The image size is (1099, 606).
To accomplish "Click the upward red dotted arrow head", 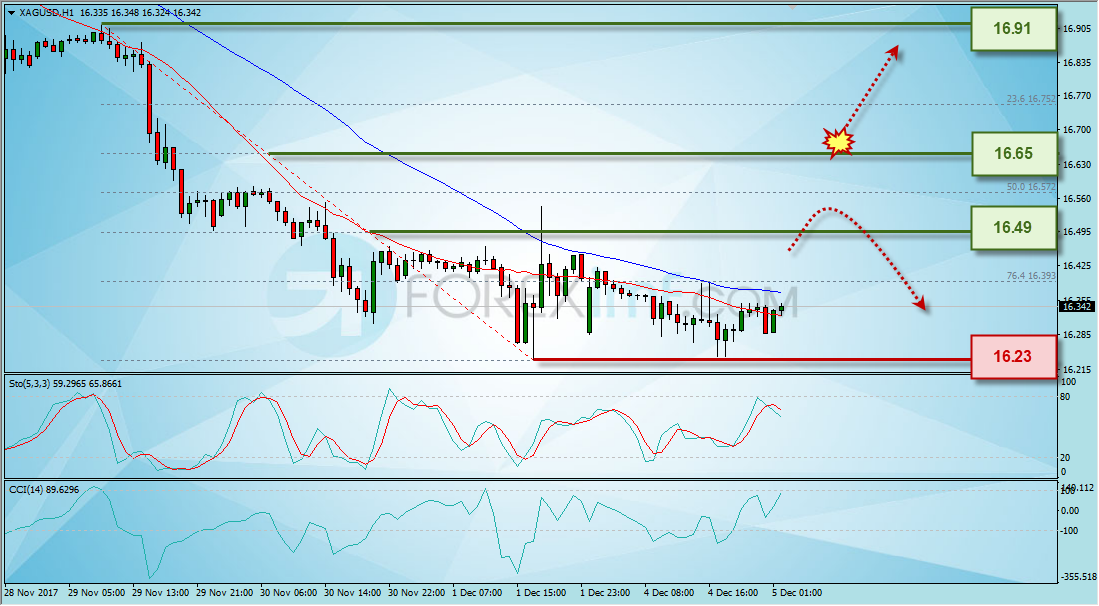I will click(892, 53).
